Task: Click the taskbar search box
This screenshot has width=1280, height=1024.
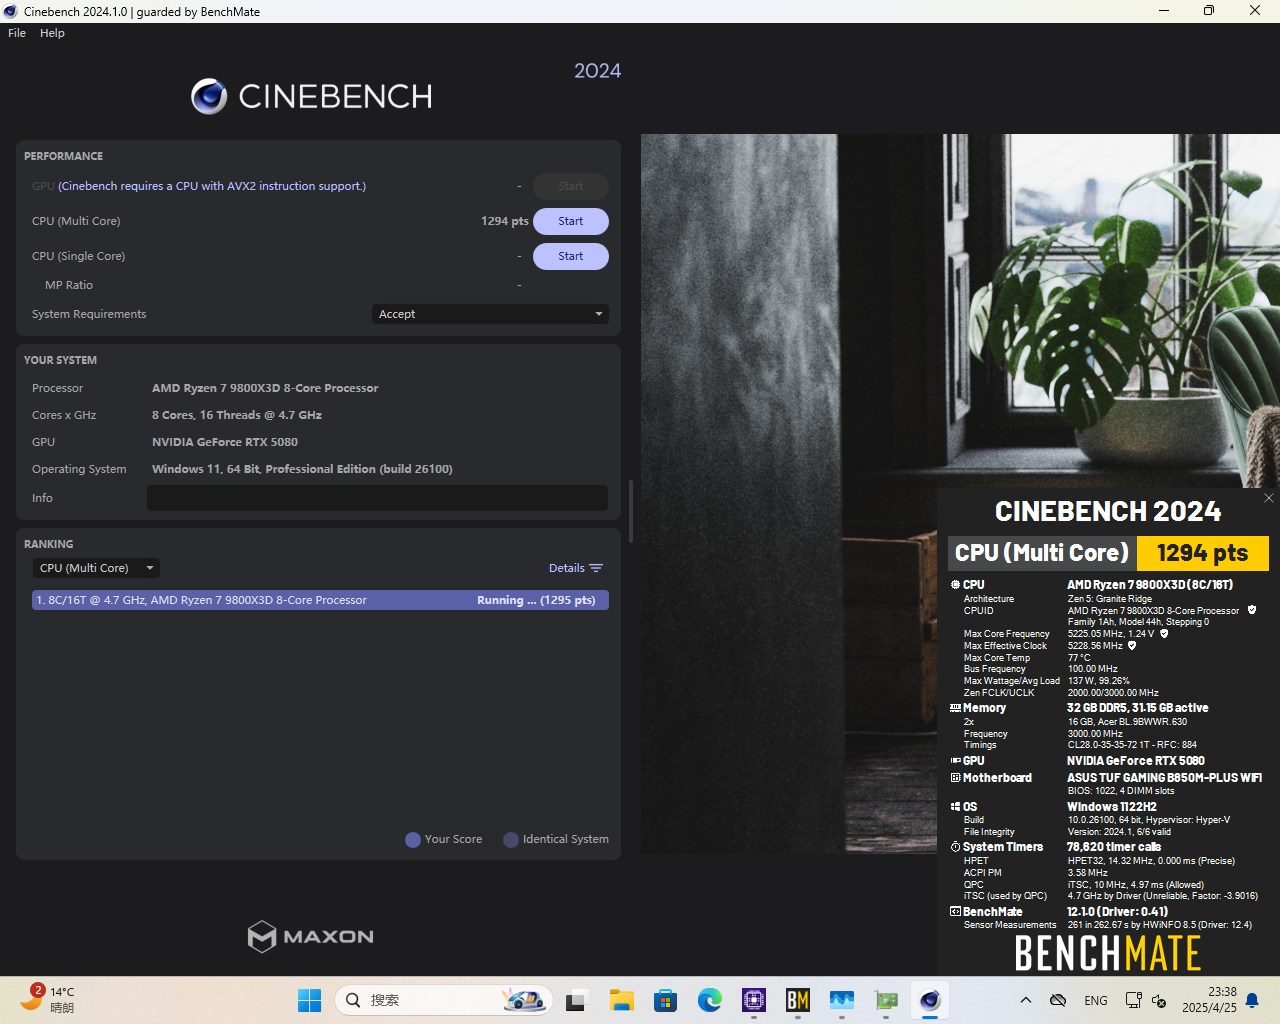Action: 443,1000
